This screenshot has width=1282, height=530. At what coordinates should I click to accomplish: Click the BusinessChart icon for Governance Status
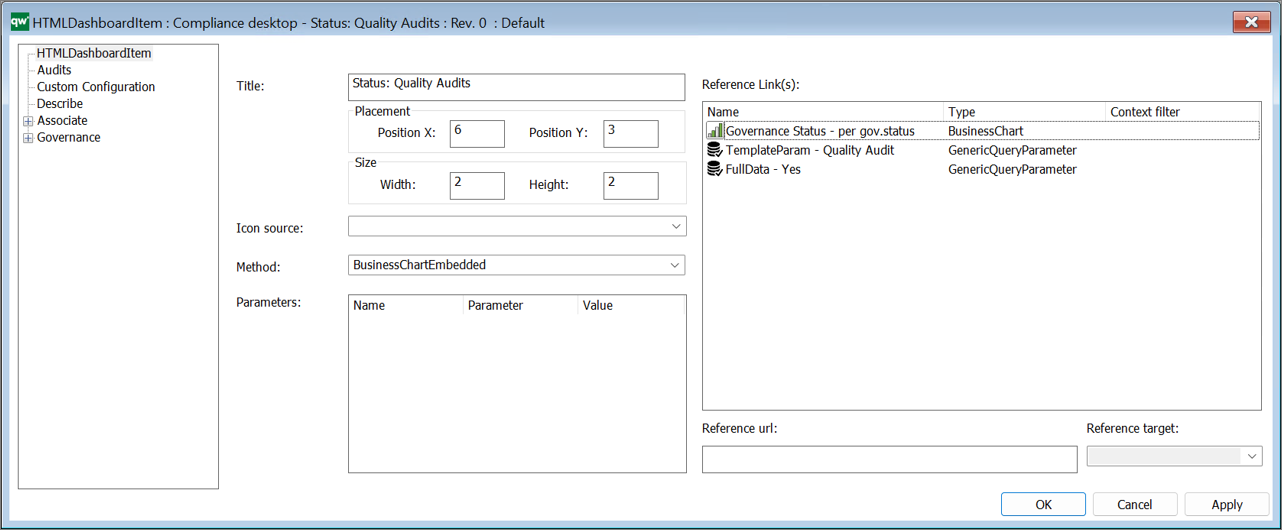(715, 131)
